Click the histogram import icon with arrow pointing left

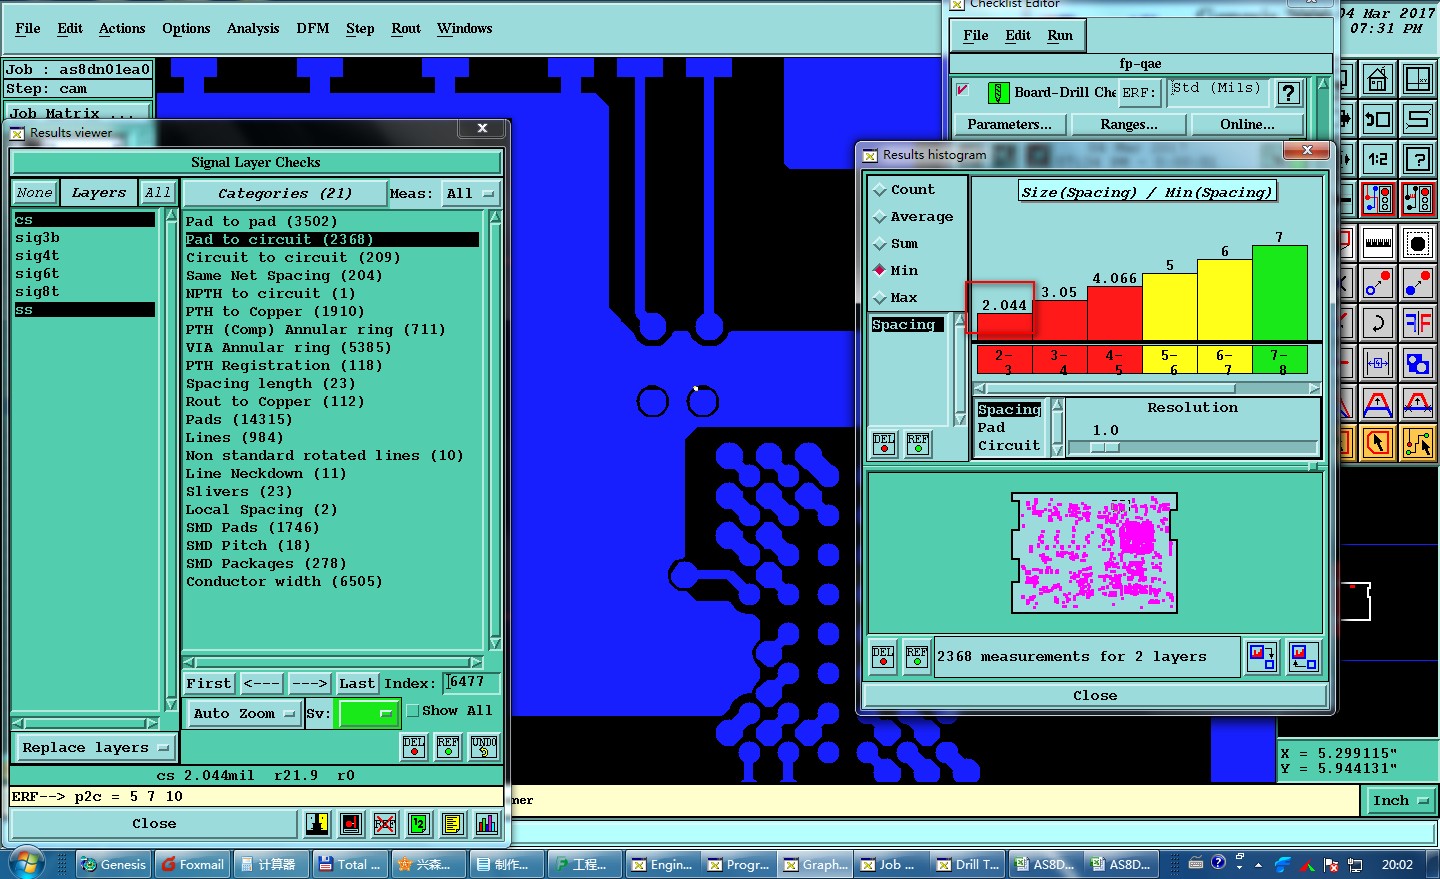(x=1303, y=657)
